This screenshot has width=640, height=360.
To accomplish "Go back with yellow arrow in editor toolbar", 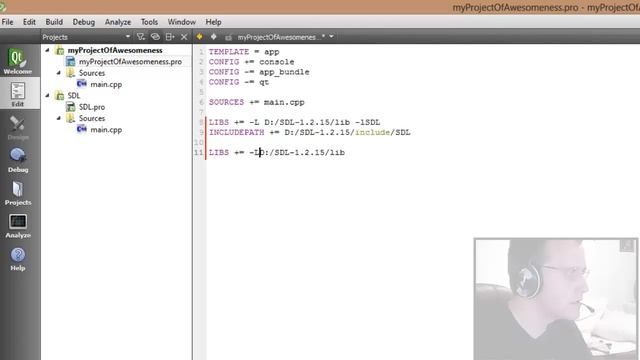I will [x=200, y=37].
